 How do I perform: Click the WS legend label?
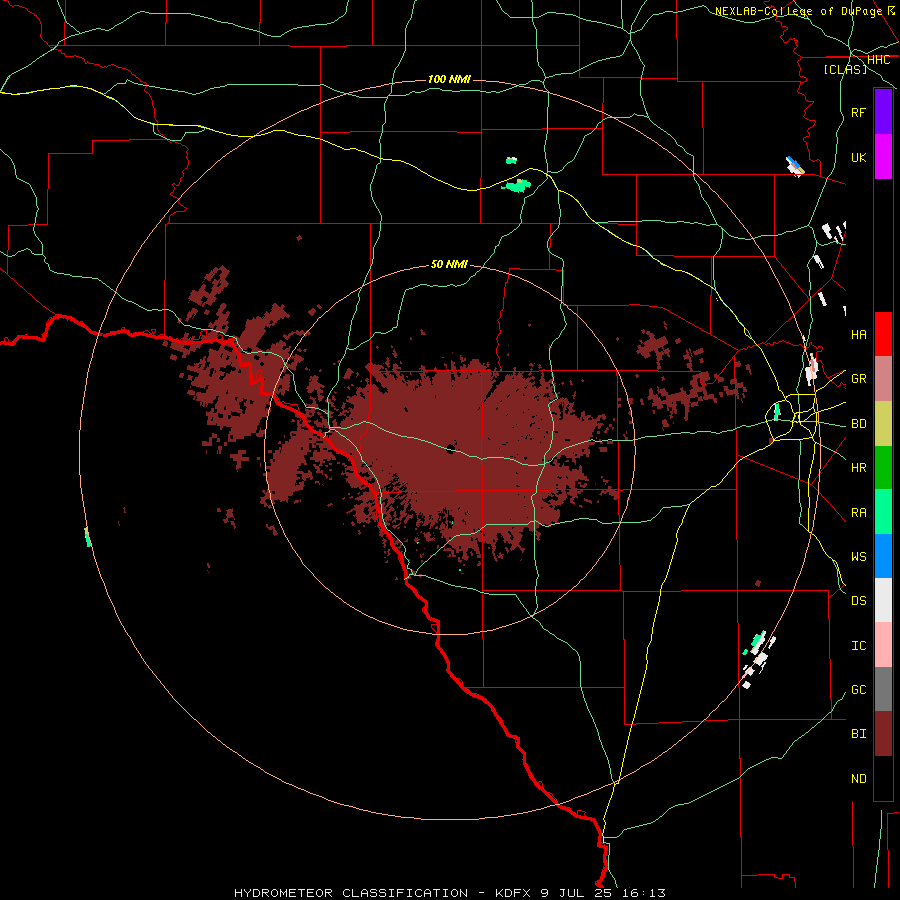click(x=858, y=556)
